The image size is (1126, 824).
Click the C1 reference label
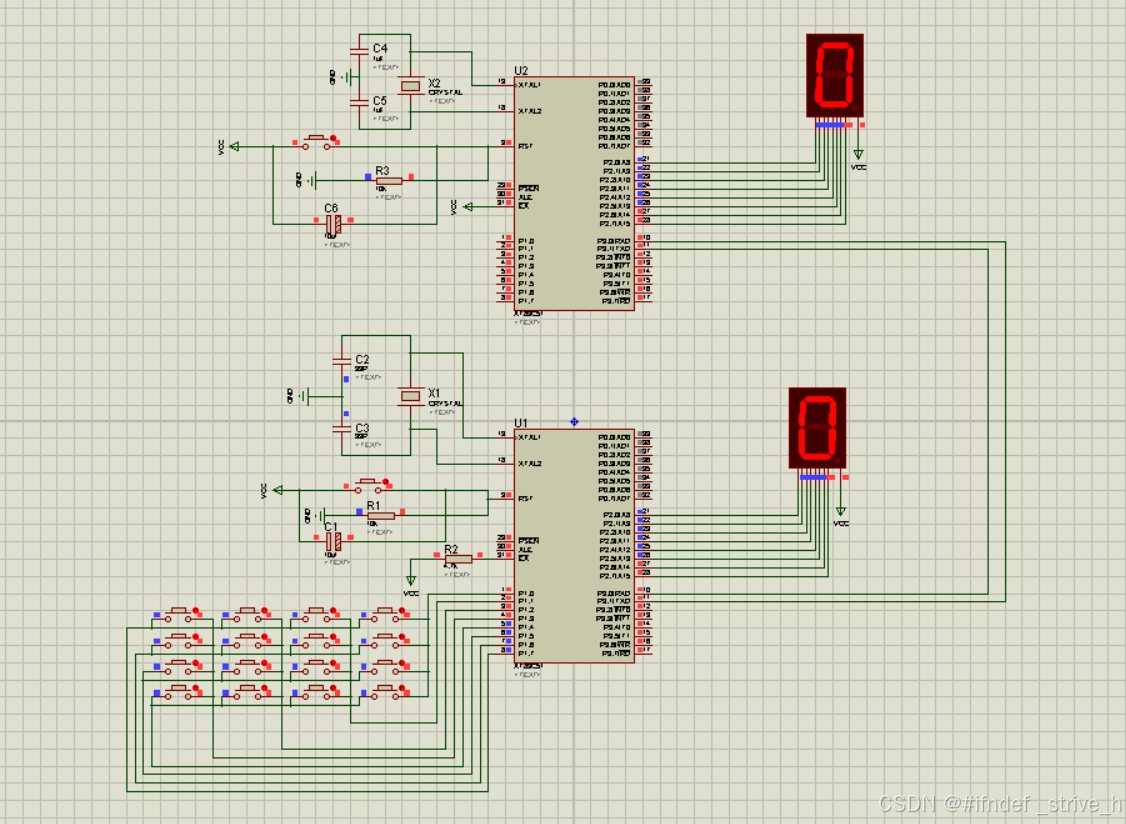coord(331,527)
